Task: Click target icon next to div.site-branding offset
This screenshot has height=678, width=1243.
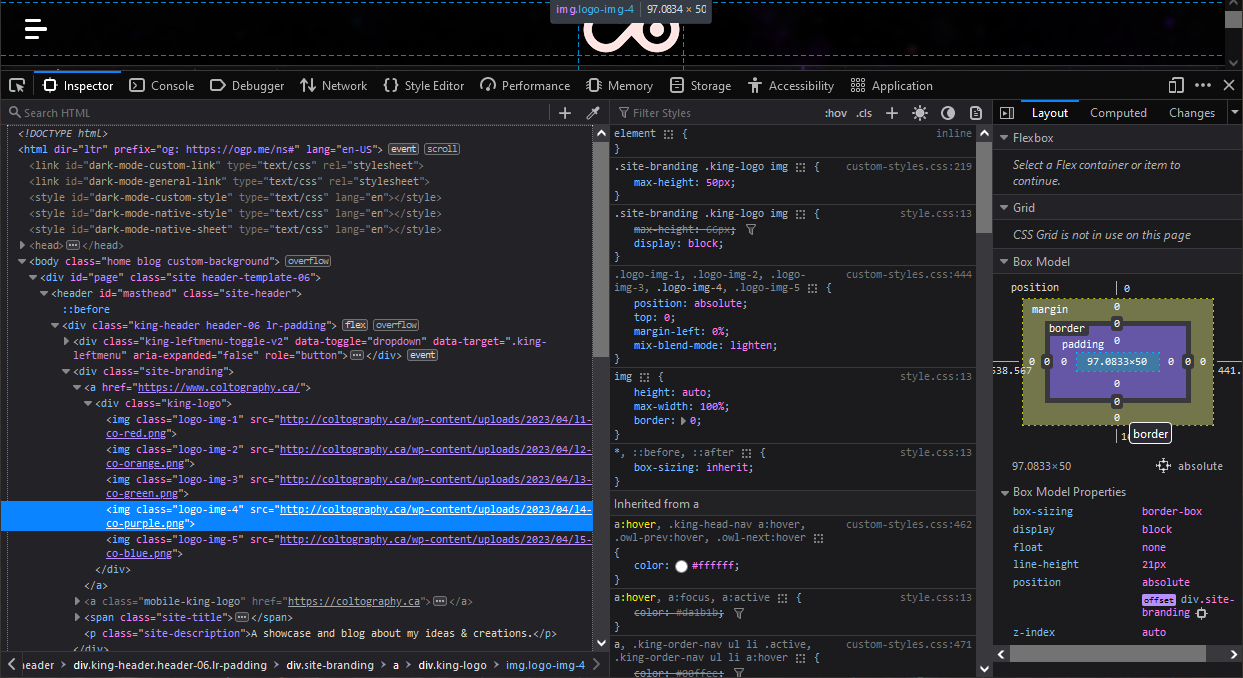Action: pos(1201,613)
